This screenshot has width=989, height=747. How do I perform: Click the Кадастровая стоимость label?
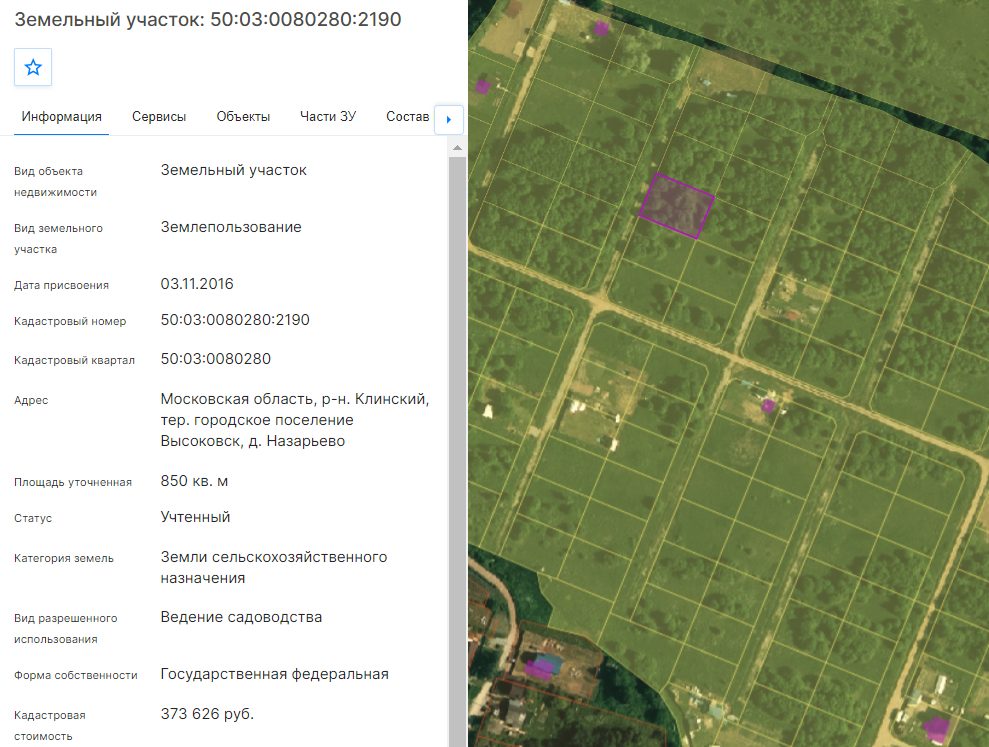coord(50,726)
